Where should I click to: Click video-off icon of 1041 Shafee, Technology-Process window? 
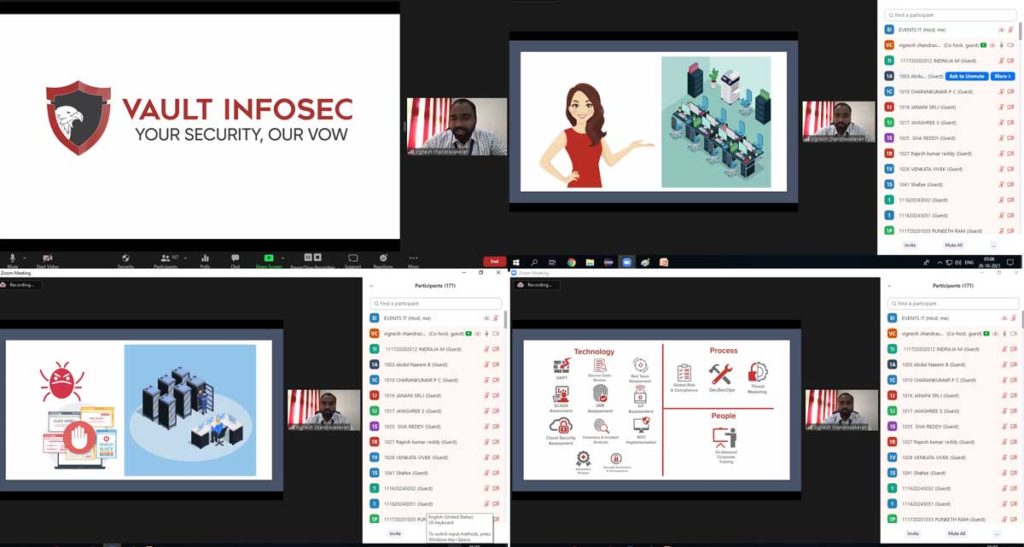click(x=1012, y=473)
